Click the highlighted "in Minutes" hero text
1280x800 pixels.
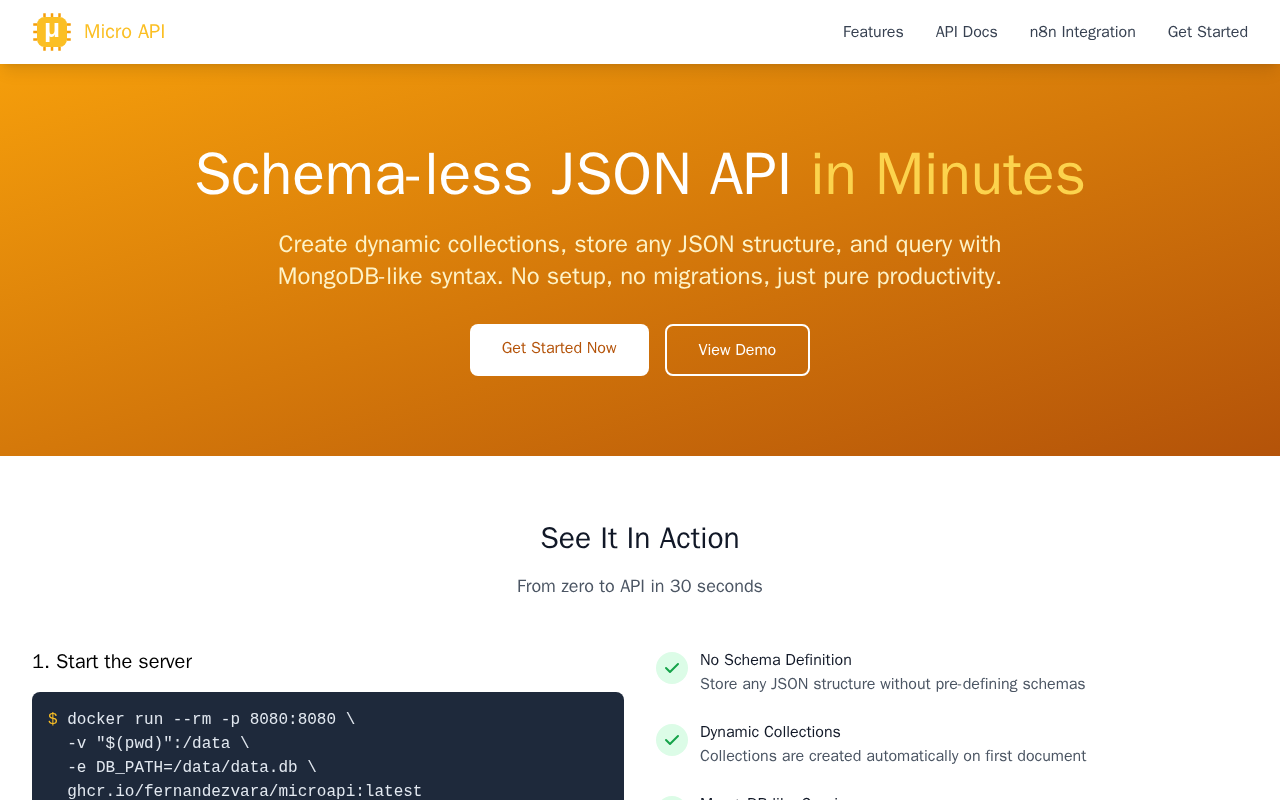[x=947, y=174]
